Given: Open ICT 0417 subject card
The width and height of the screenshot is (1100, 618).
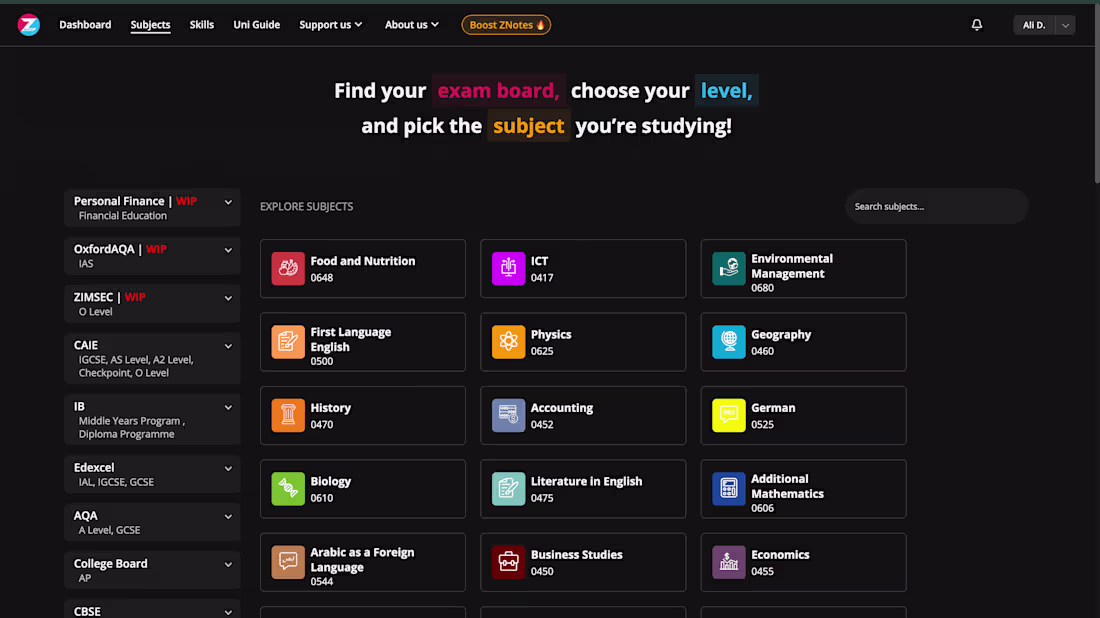Looking at the screenshot, I should (583, 269).
